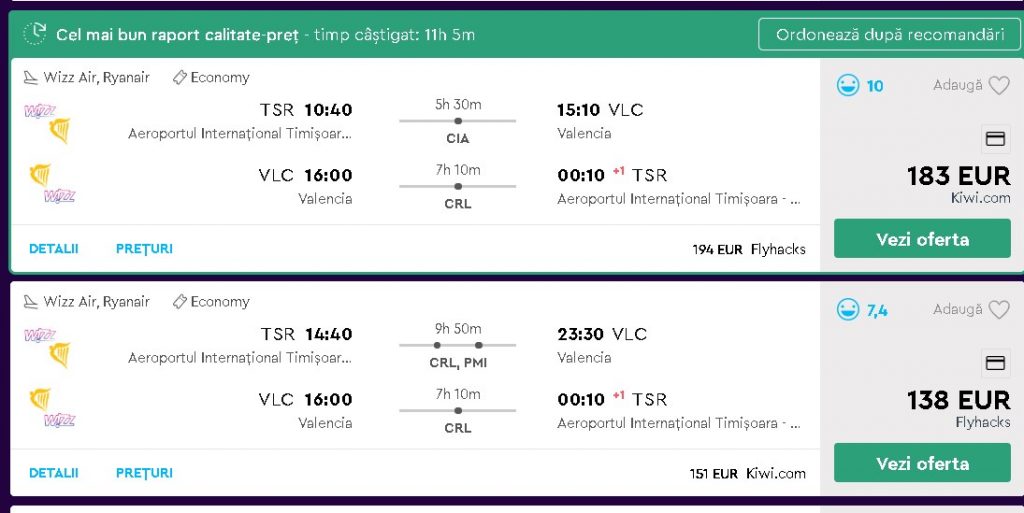Show PREȚURI tab of the second flight
Image resolution: width=1024 pixels, height=513 pixels.
(x=144, y=473)
